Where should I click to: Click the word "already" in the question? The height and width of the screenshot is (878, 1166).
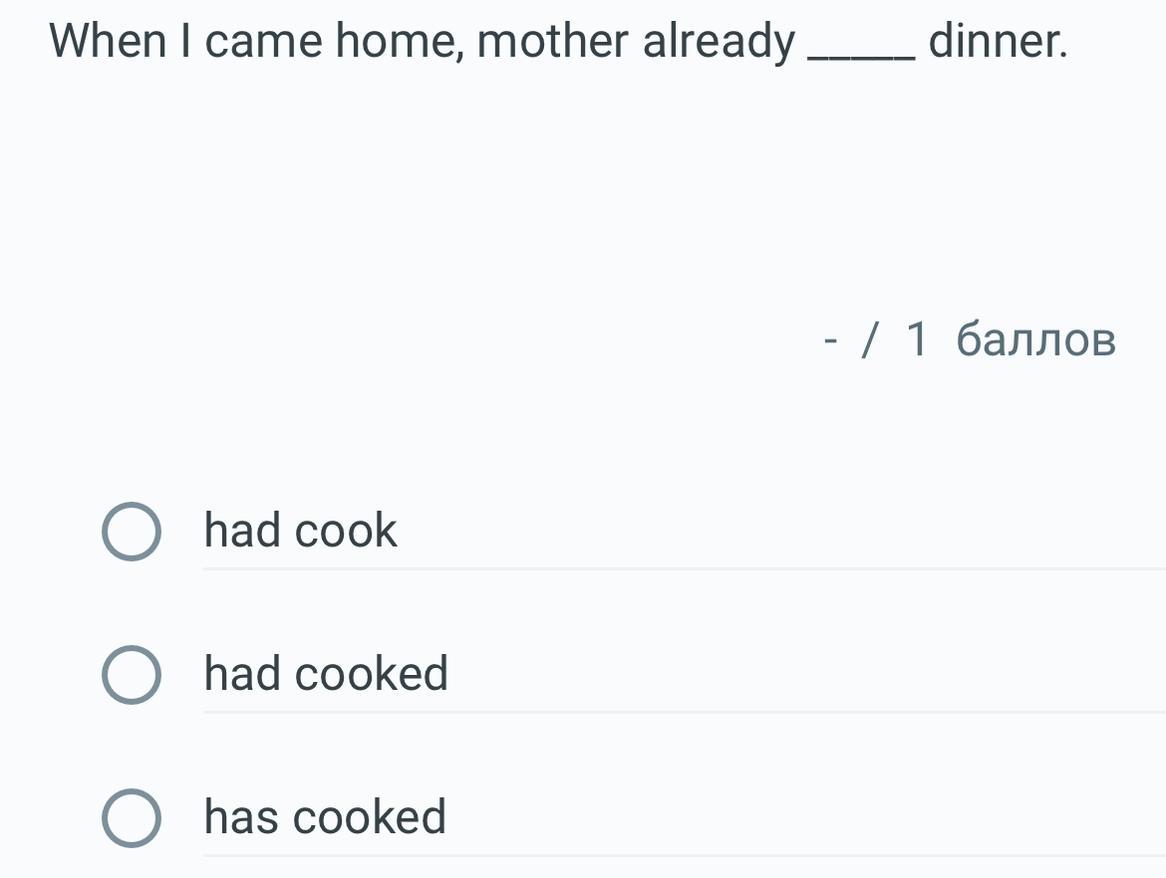[718, 44]
